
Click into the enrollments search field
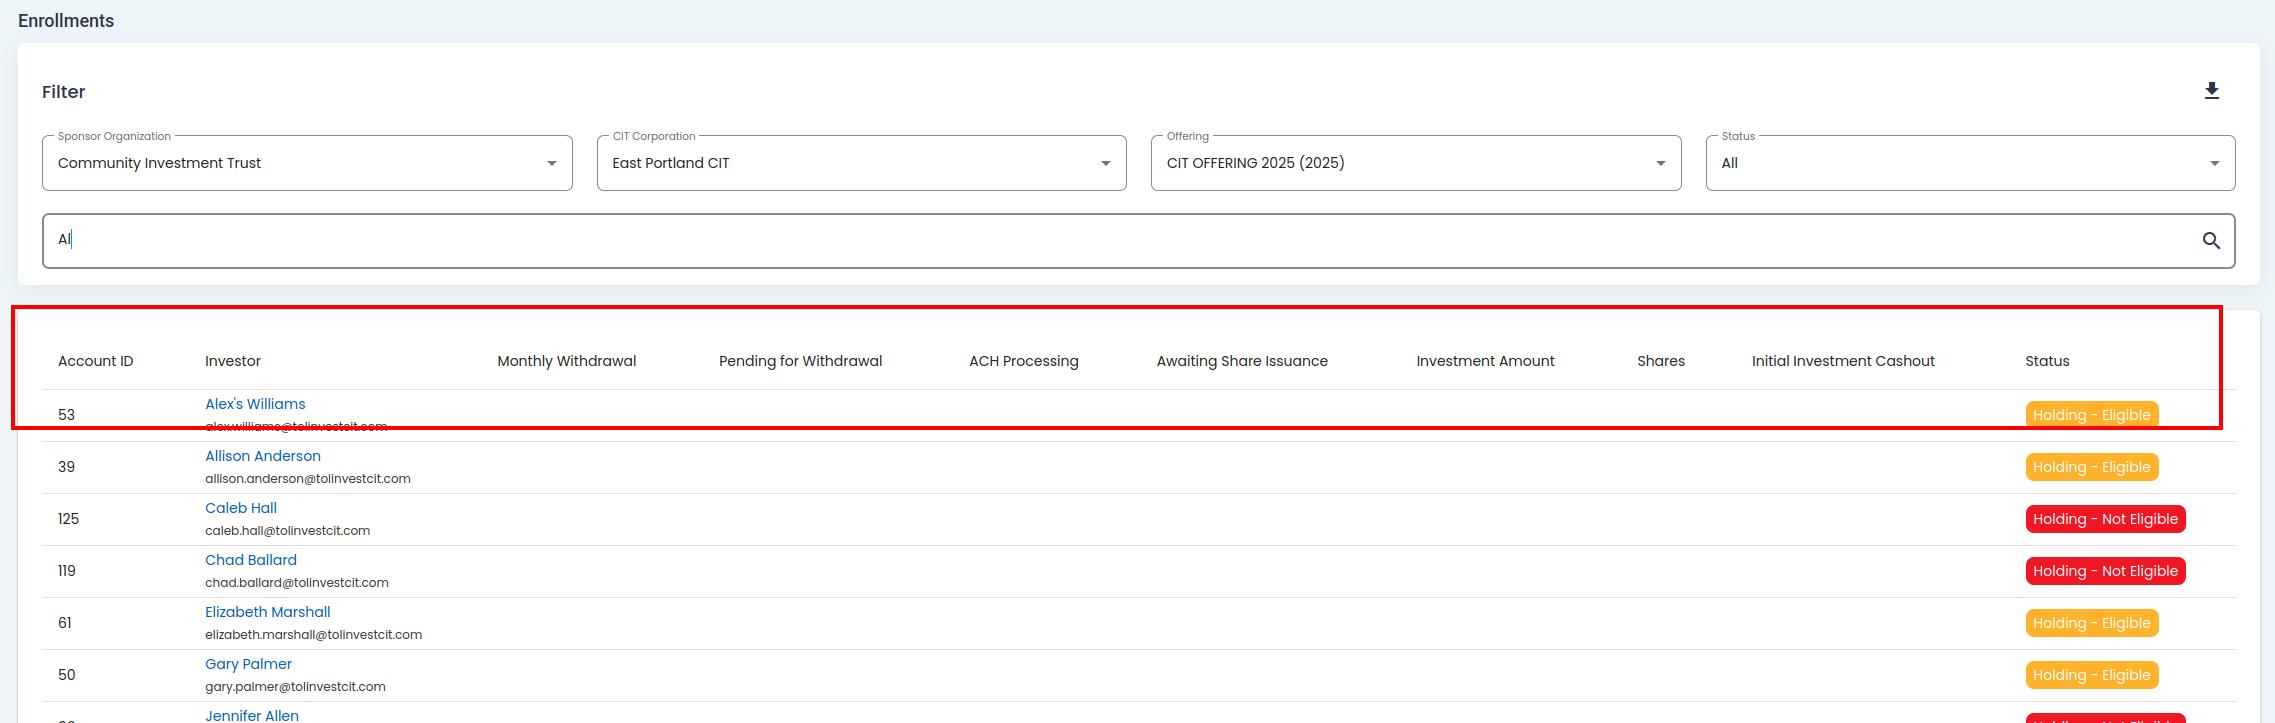[x=1100, y=241]
